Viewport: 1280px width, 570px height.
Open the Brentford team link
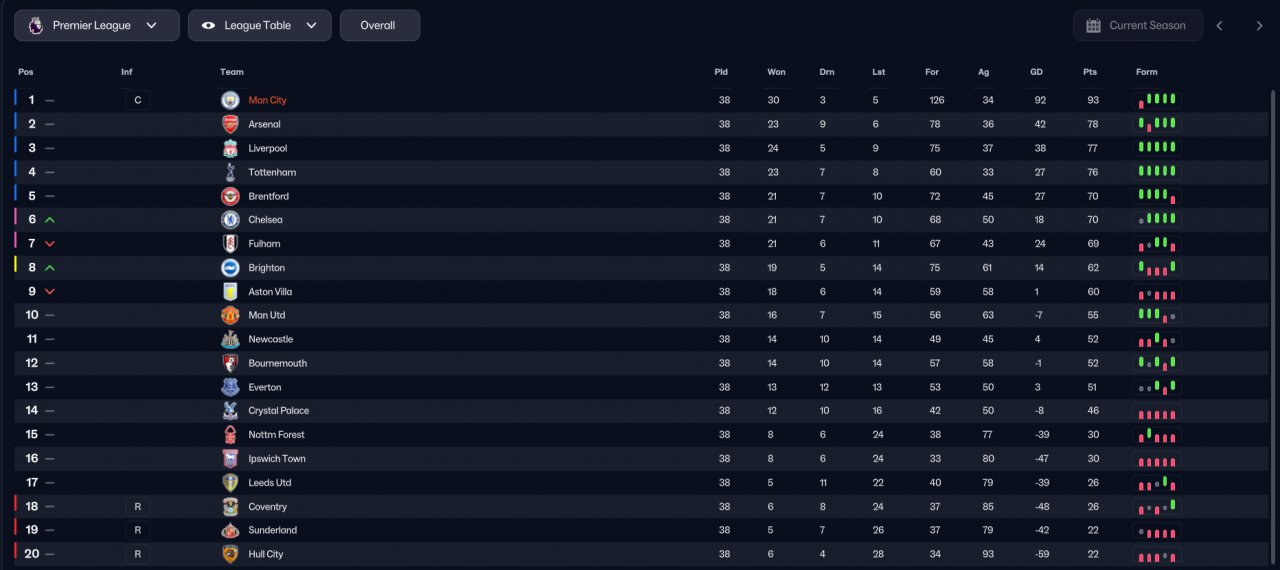(269, 196)
